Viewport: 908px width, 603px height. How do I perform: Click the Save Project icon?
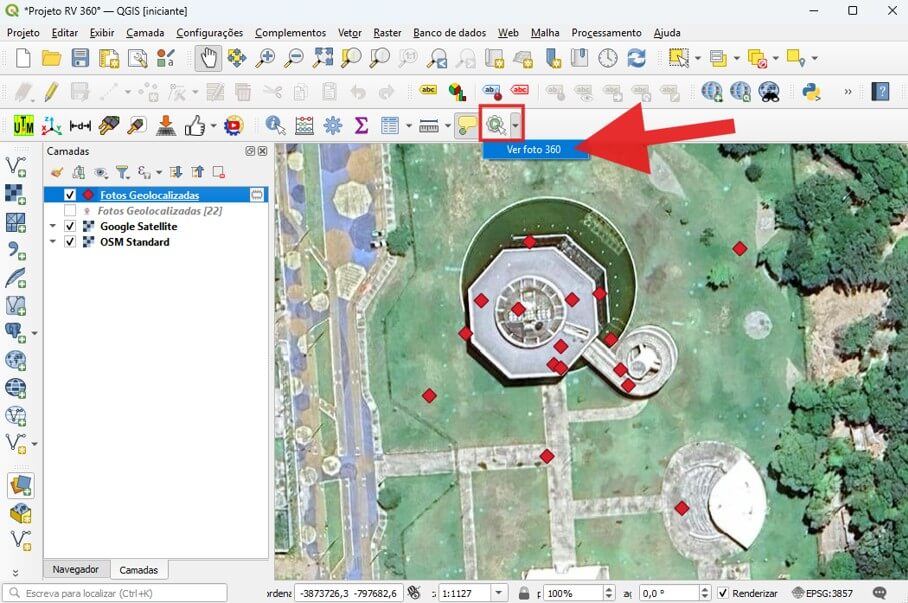[80, 59]
